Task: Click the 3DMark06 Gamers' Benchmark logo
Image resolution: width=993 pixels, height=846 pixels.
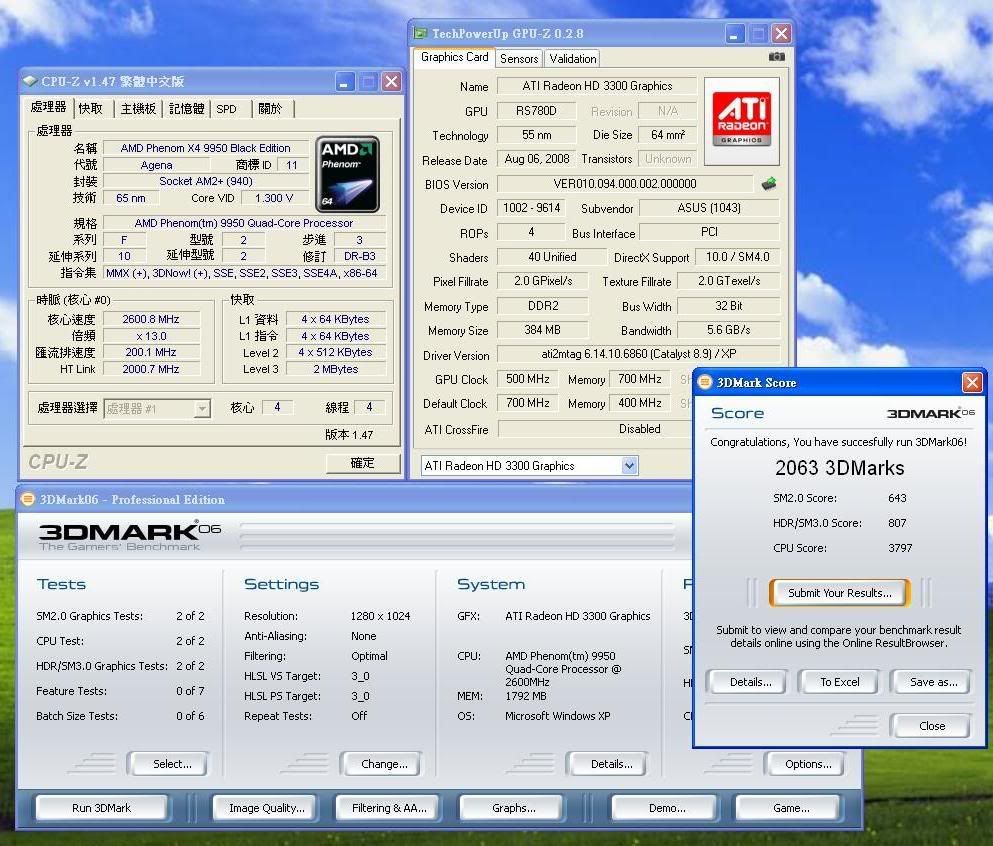Action: [130, 536]
